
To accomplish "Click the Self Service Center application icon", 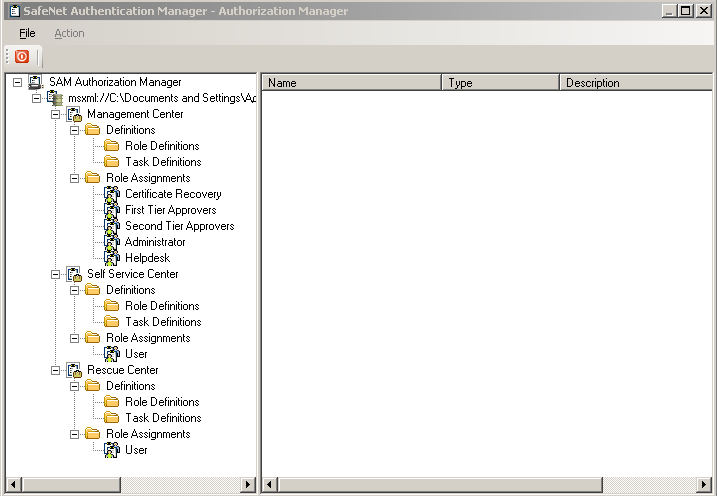I will pos(74,274).
